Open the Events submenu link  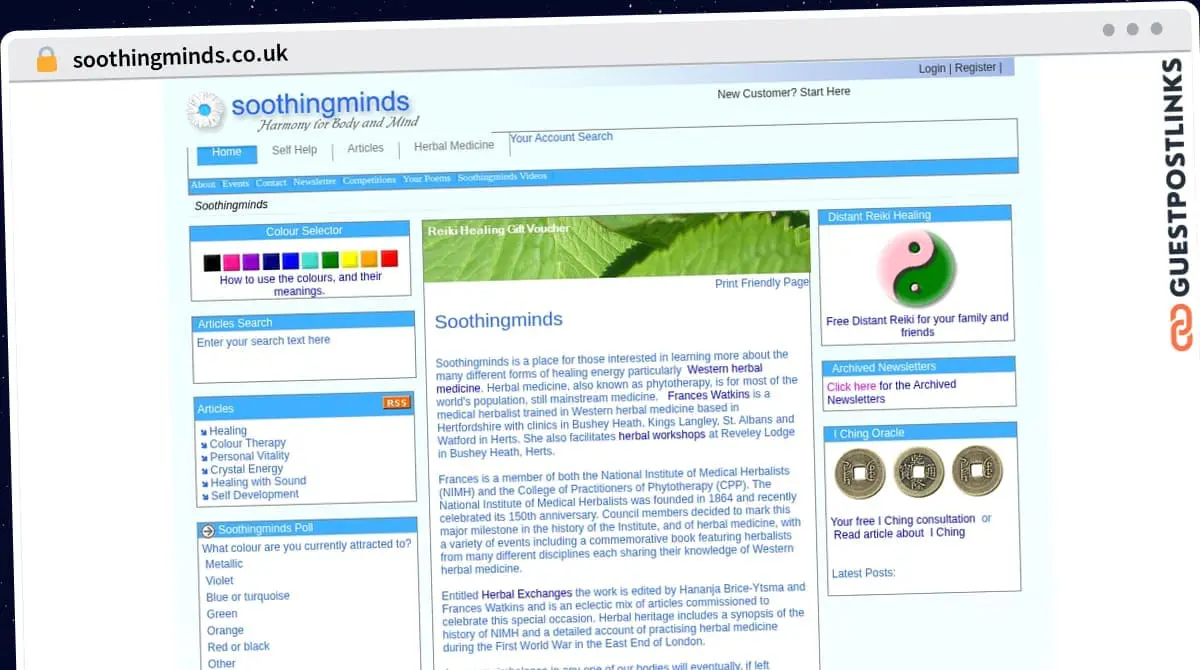click(x=235, y=184)
